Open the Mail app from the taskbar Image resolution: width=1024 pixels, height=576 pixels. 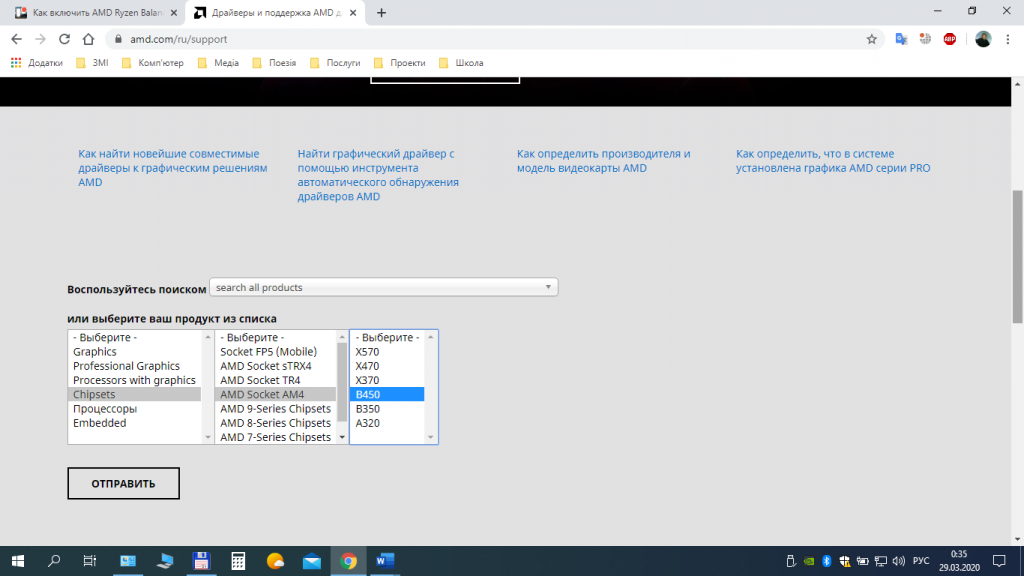[x=311, y=562]
